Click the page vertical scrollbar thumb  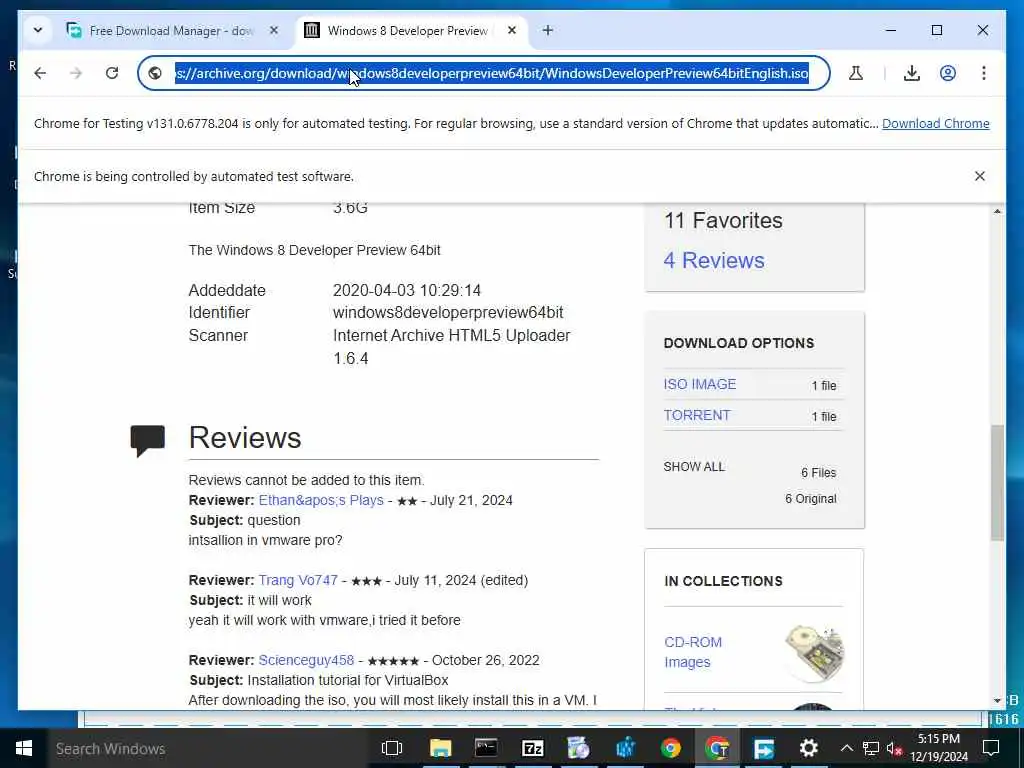click(997, 483)
